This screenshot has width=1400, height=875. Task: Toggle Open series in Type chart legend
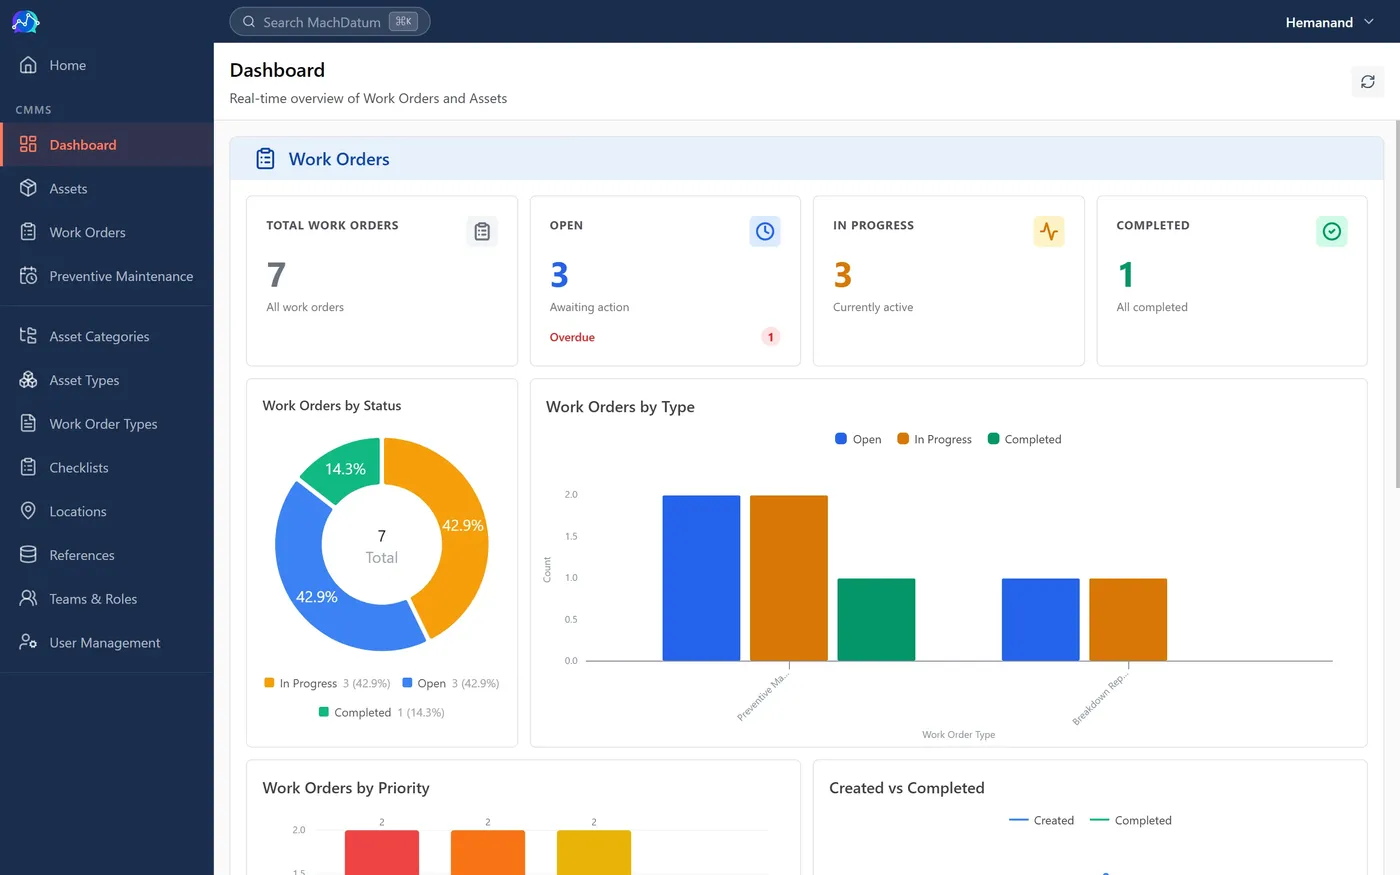[x=858, y=439]
